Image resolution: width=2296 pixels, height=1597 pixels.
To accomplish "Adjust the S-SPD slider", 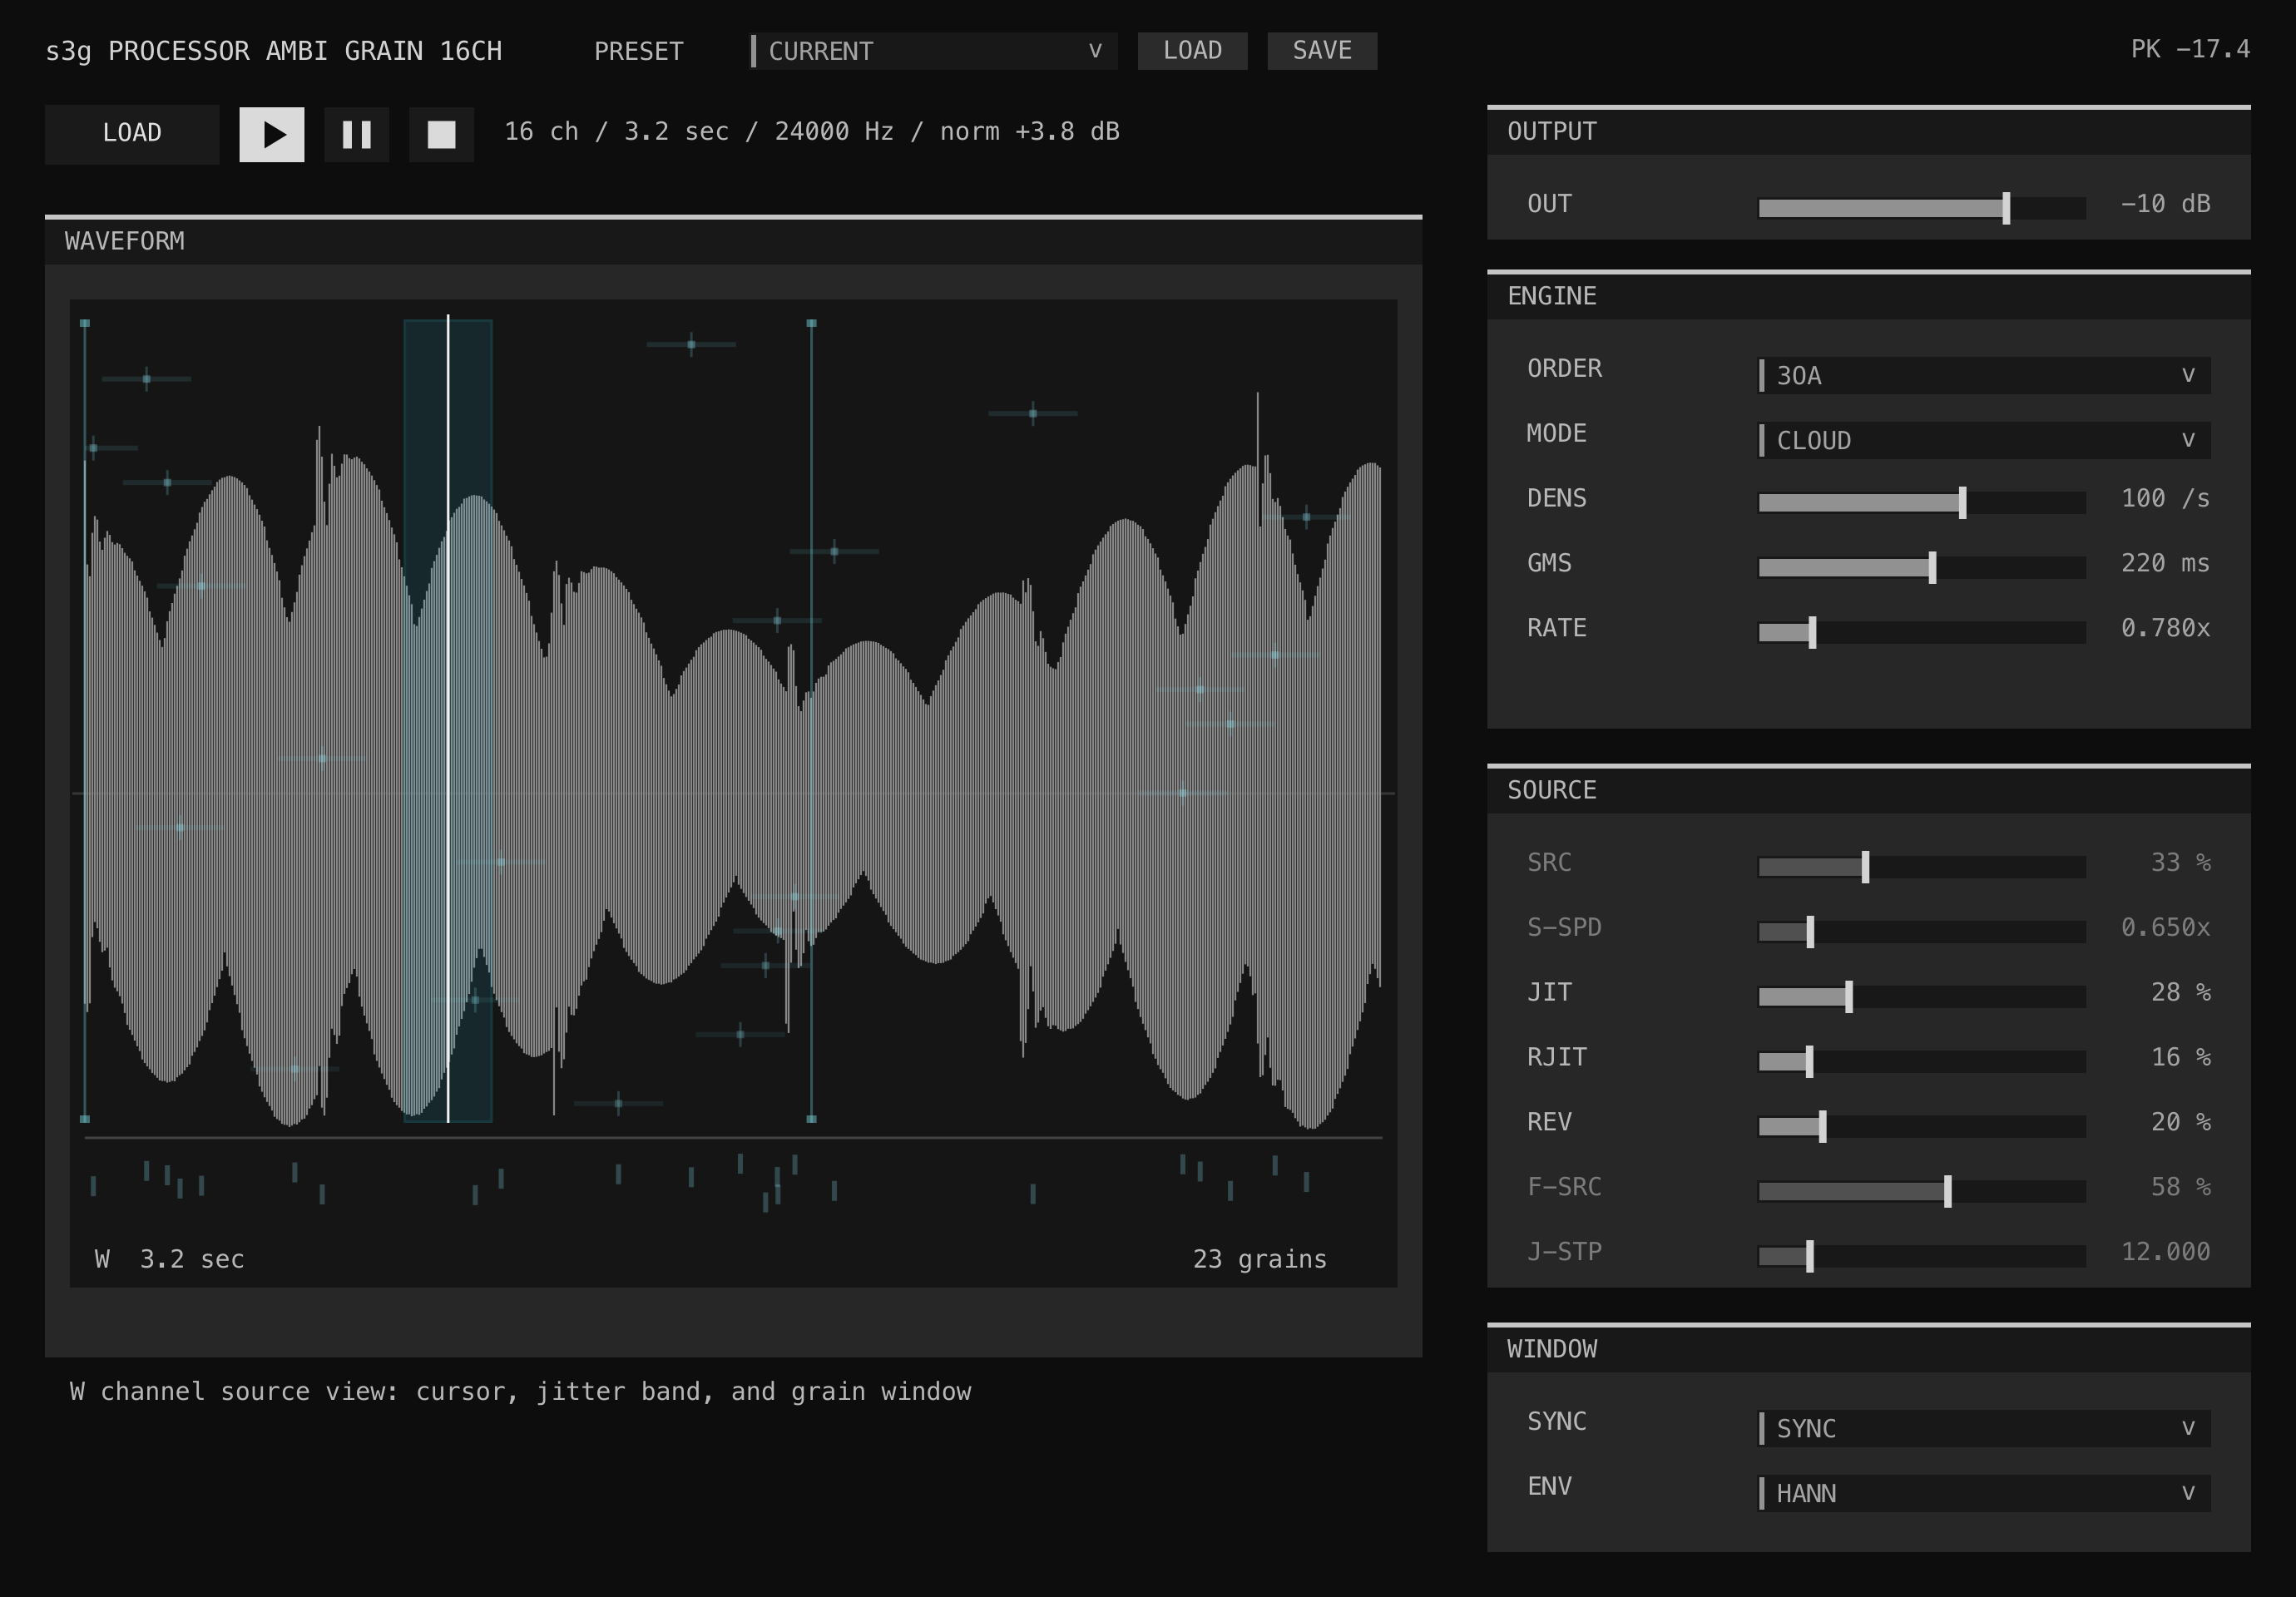I will [1922, 931].
